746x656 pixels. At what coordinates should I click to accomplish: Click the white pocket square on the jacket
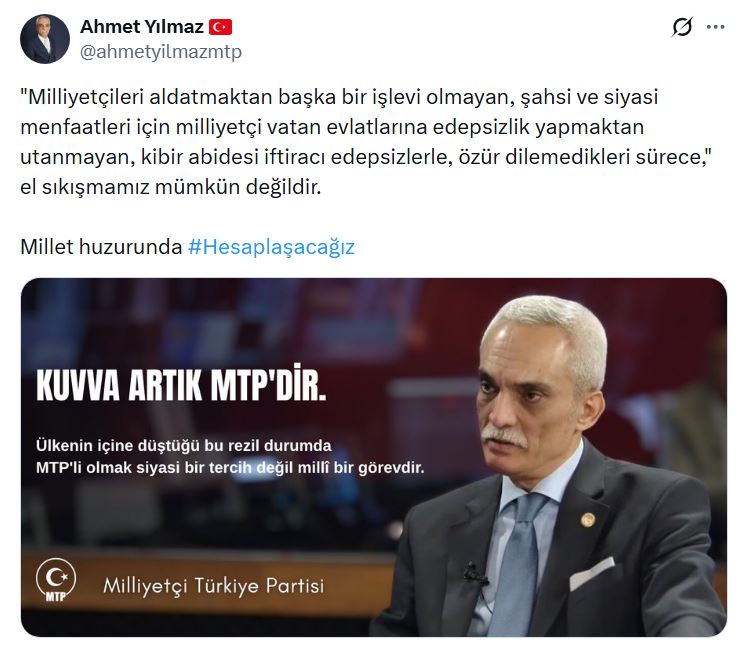[x=592, y=573]
